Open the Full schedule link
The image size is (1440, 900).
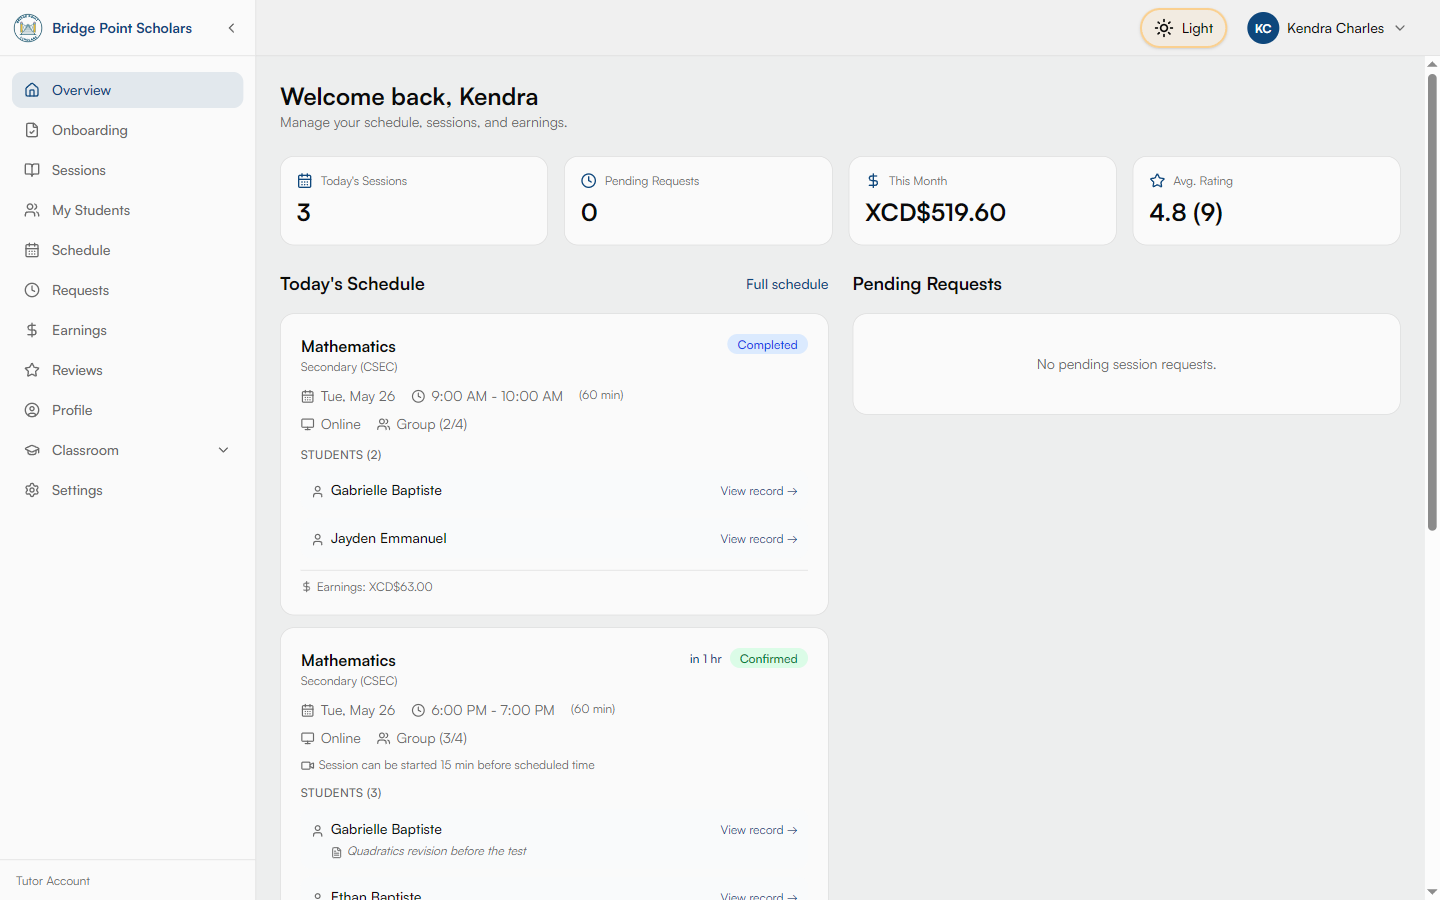coord(787,284)
